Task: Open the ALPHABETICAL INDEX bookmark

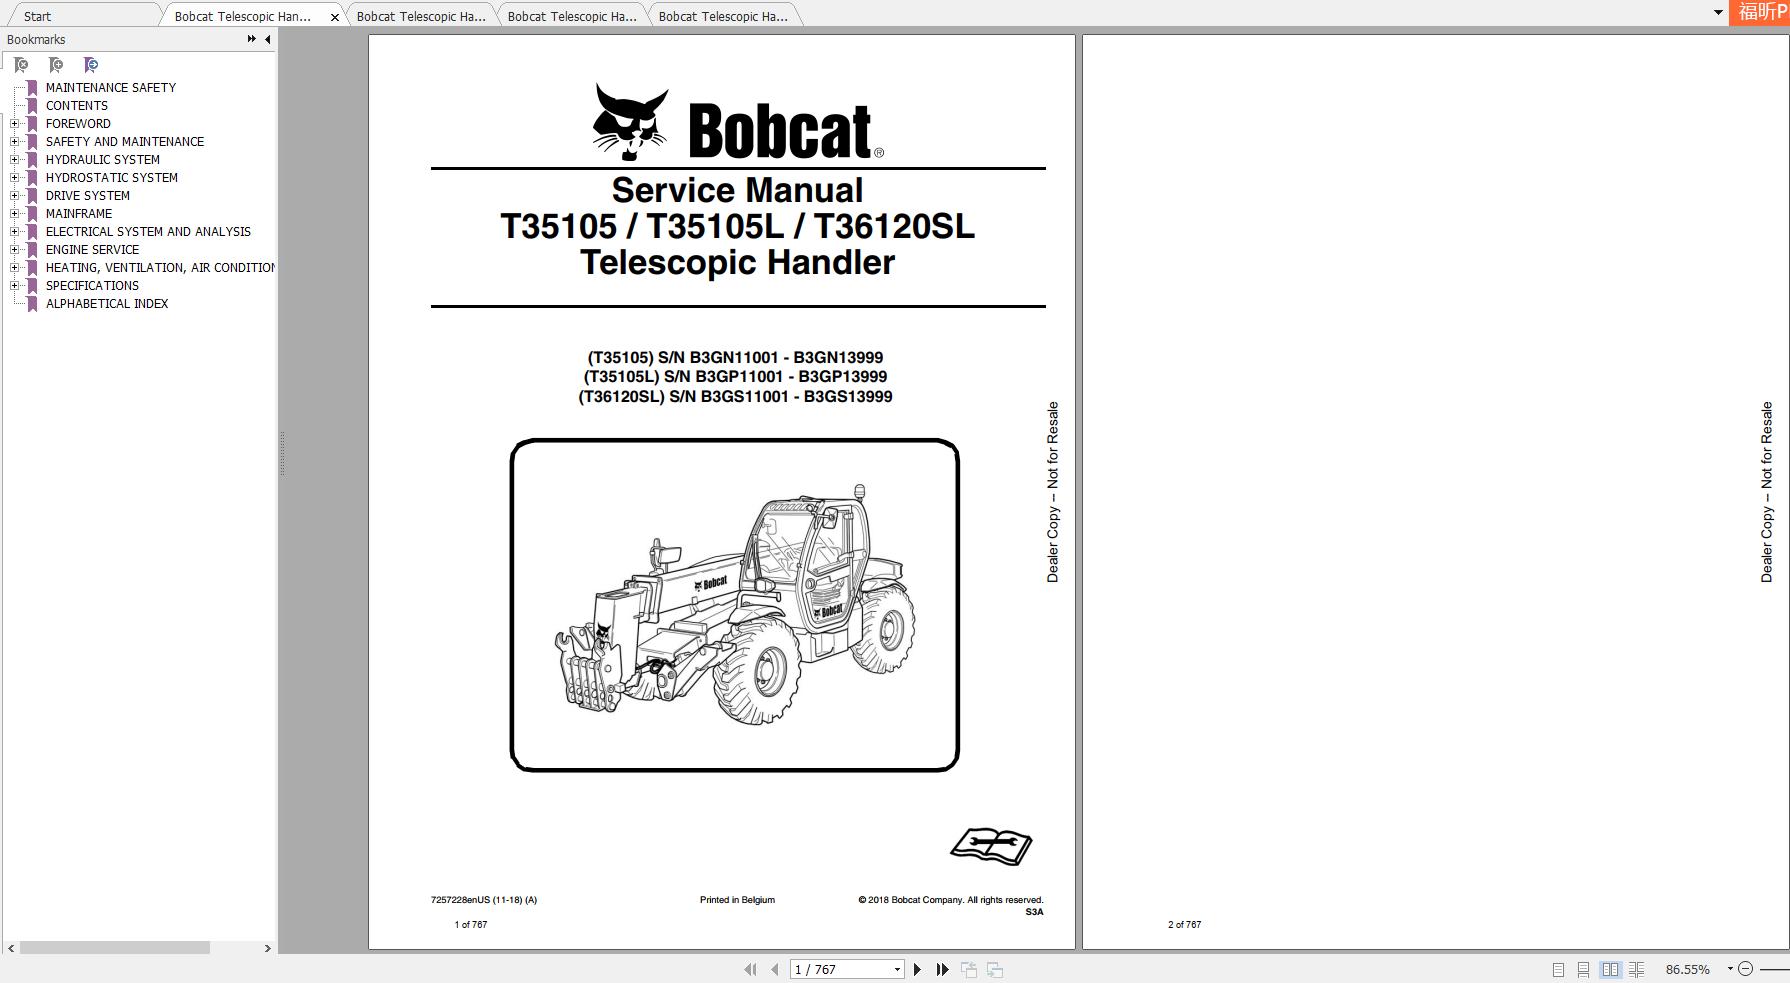Action: pos(106,303)
